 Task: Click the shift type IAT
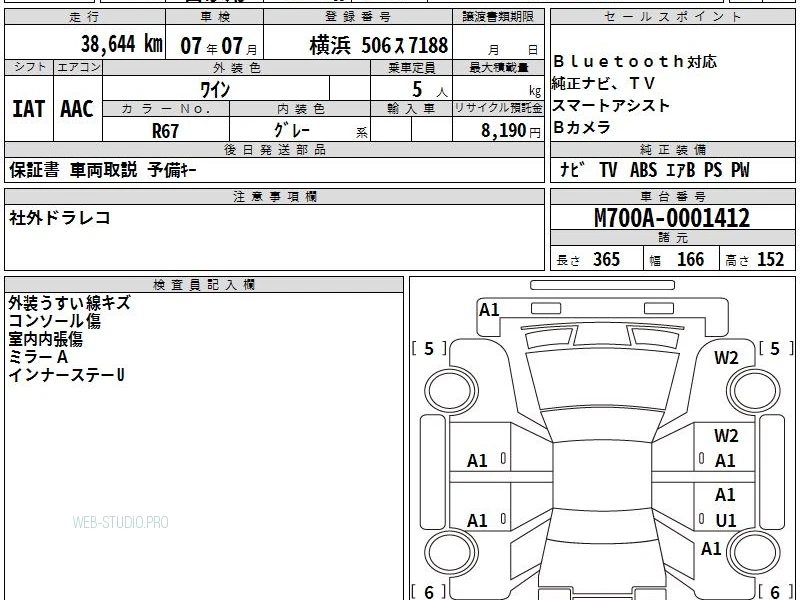[x=29, y=109]
